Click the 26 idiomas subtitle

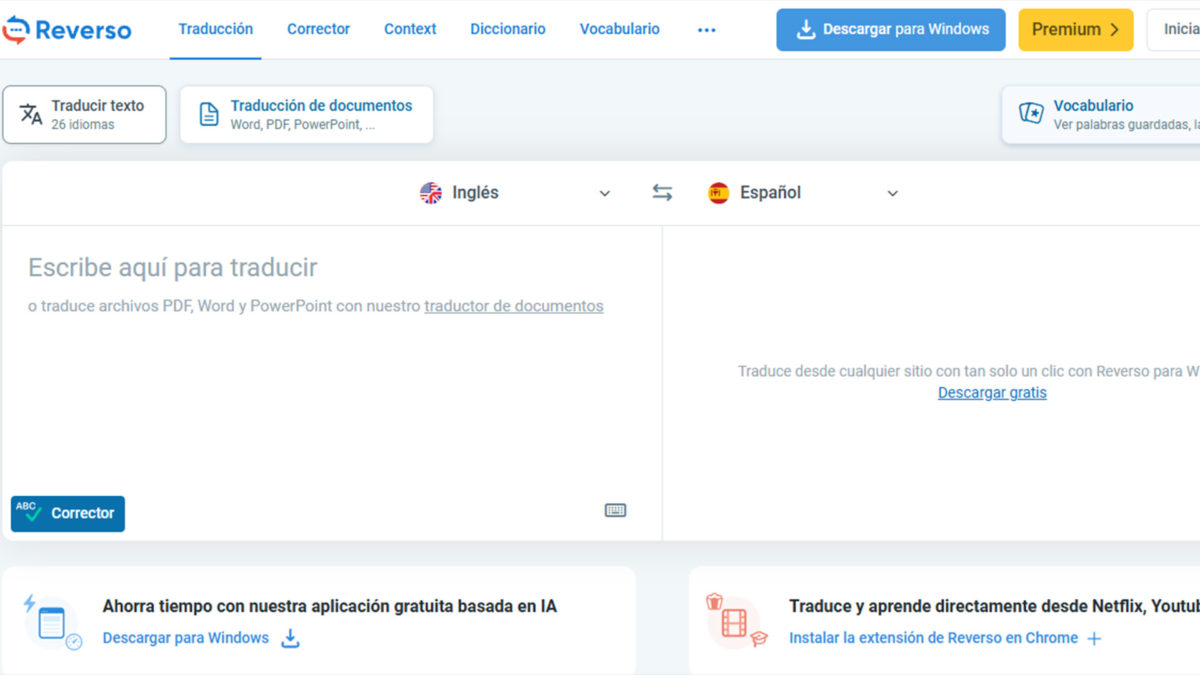coord(83,125)
